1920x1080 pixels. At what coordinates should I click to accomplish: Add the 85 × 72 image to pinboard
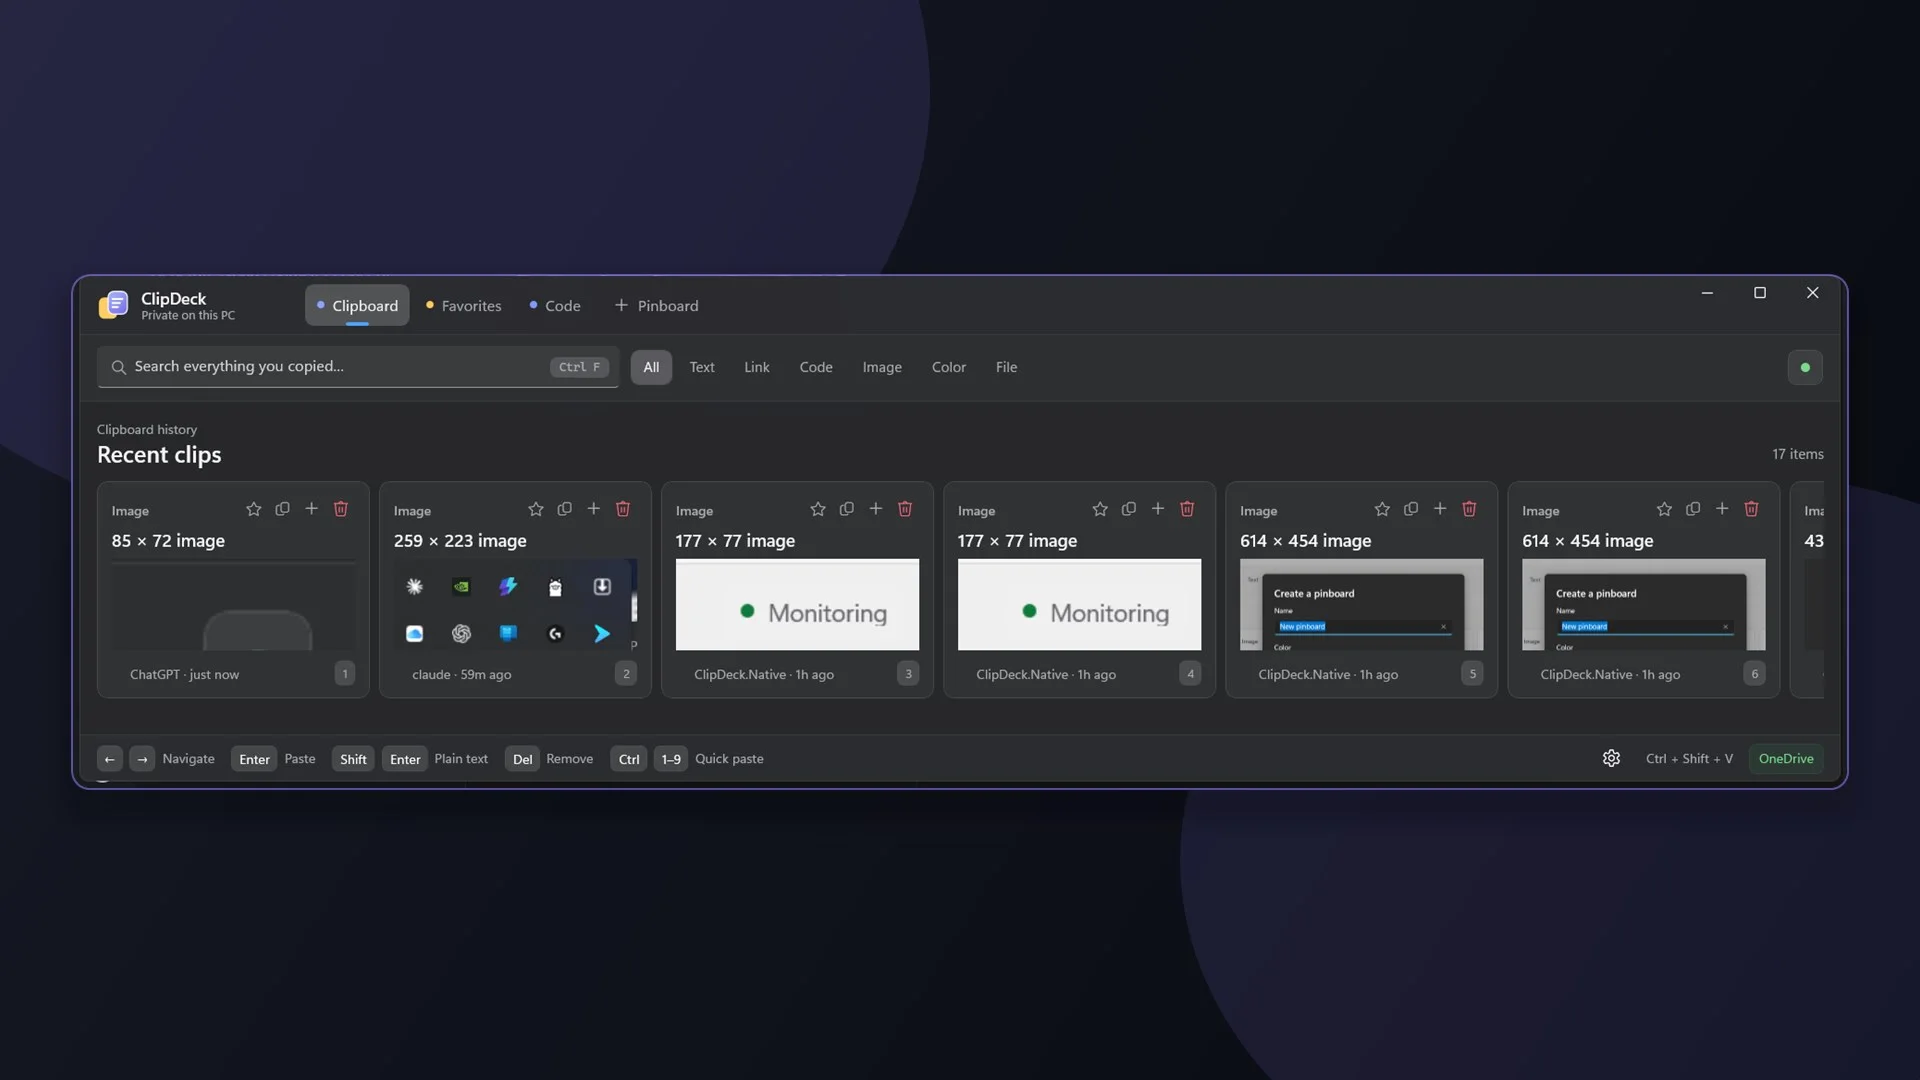pos(311,509)
